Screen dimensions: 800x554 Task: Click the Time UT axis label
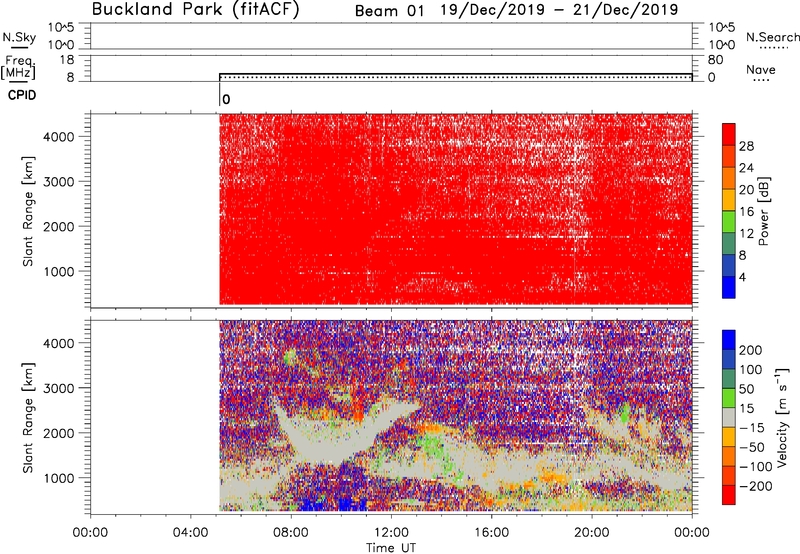(391, 548)
